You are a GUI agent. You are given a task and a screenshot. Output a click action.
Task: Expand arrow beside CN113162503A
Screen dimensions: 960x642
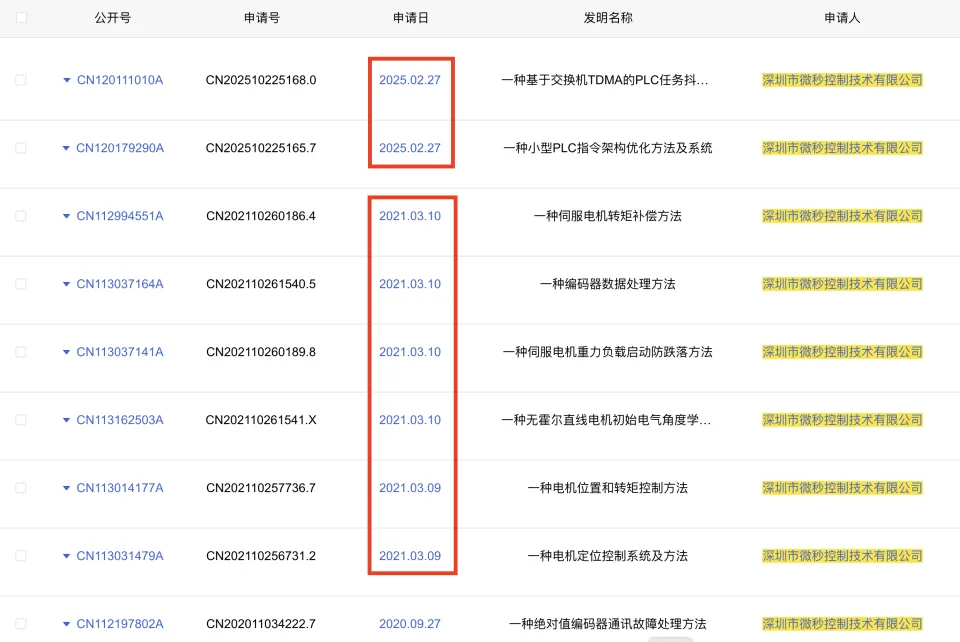pos(67,420)
